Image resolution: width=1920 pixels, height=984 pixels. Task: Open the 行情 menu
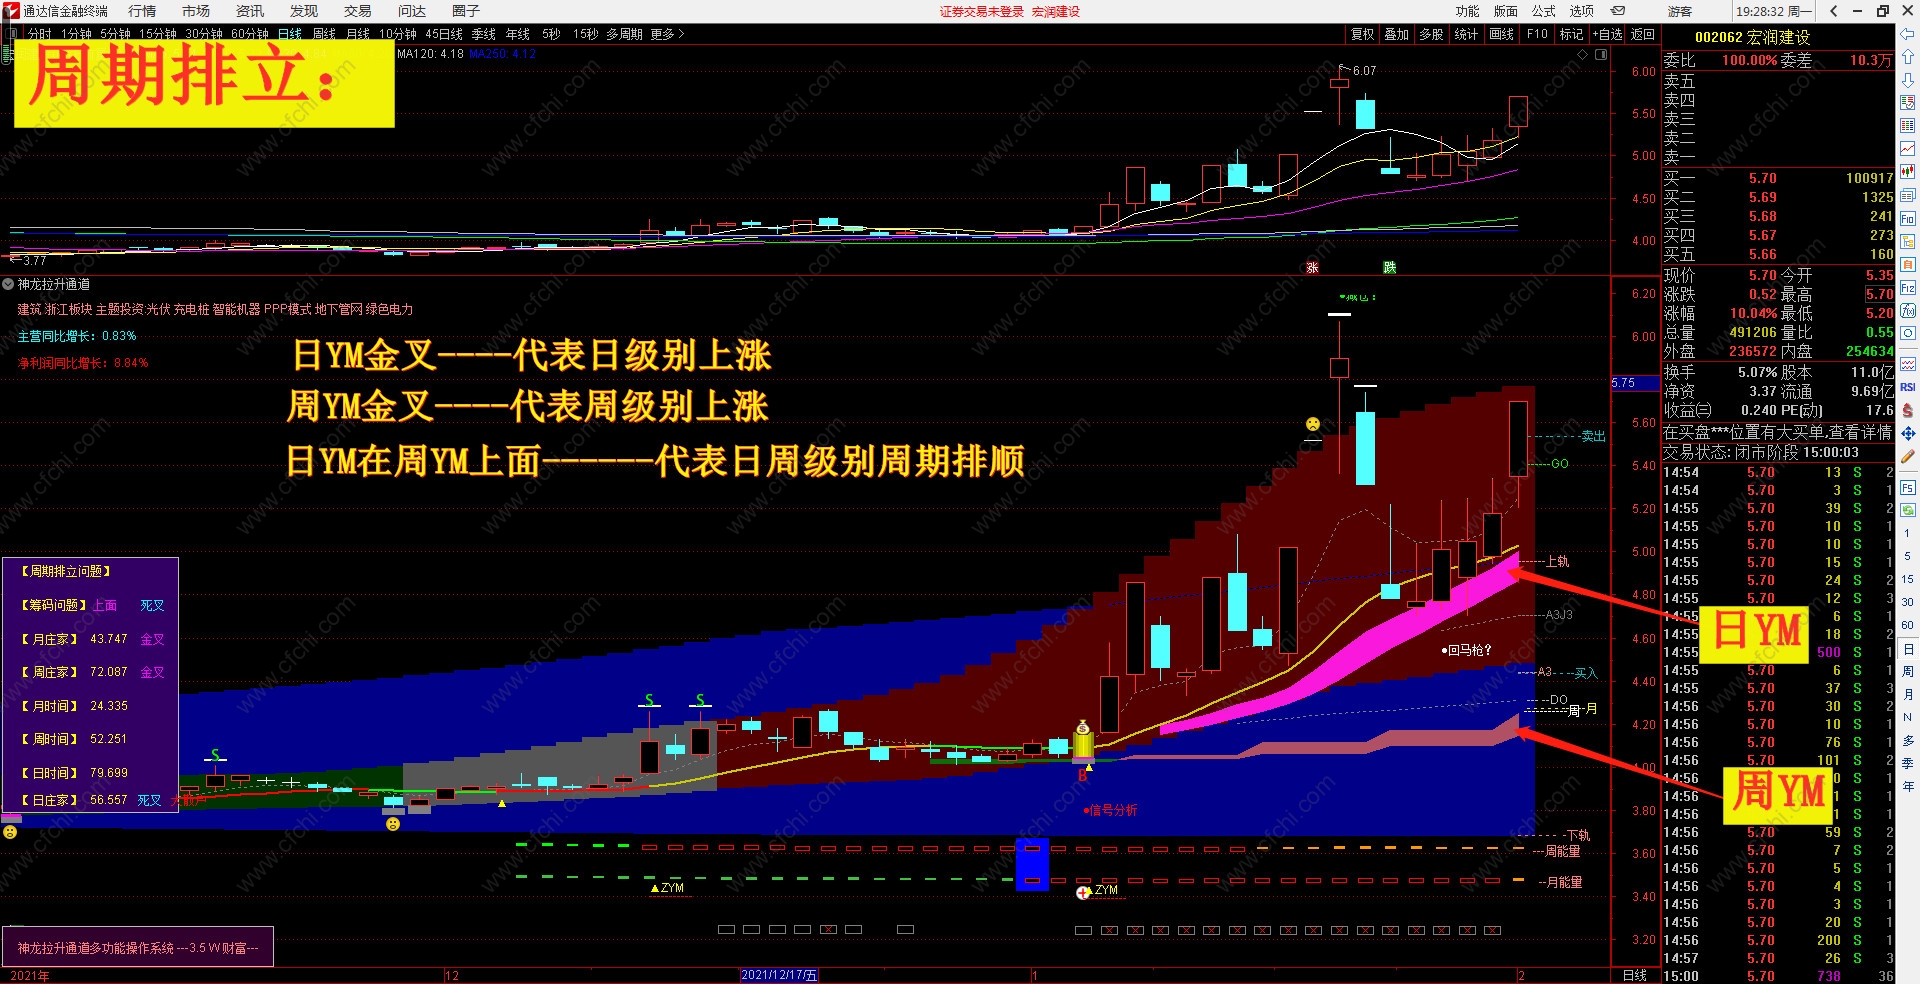point(142,11)
